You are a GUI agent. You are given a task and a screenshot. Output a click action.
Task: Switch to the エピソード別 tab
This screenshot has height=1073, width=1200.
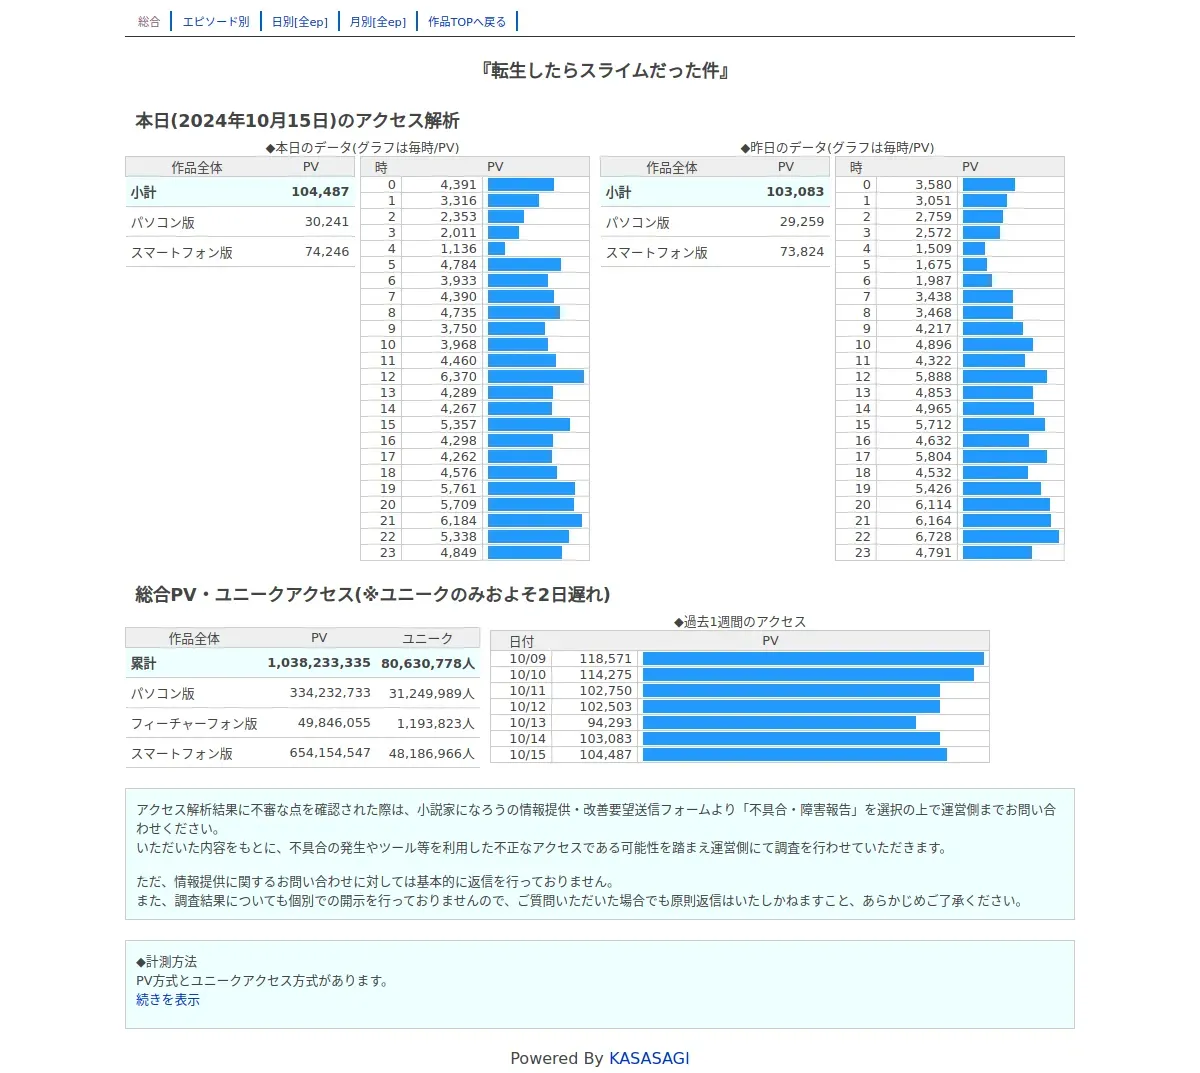(216, 21)
